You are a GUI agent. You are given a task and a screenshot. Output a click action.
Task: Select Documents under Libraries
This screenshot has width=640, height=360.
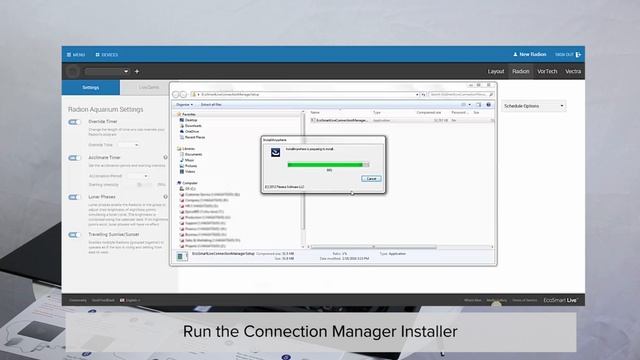pyautogui.click(x=191, y=154)
